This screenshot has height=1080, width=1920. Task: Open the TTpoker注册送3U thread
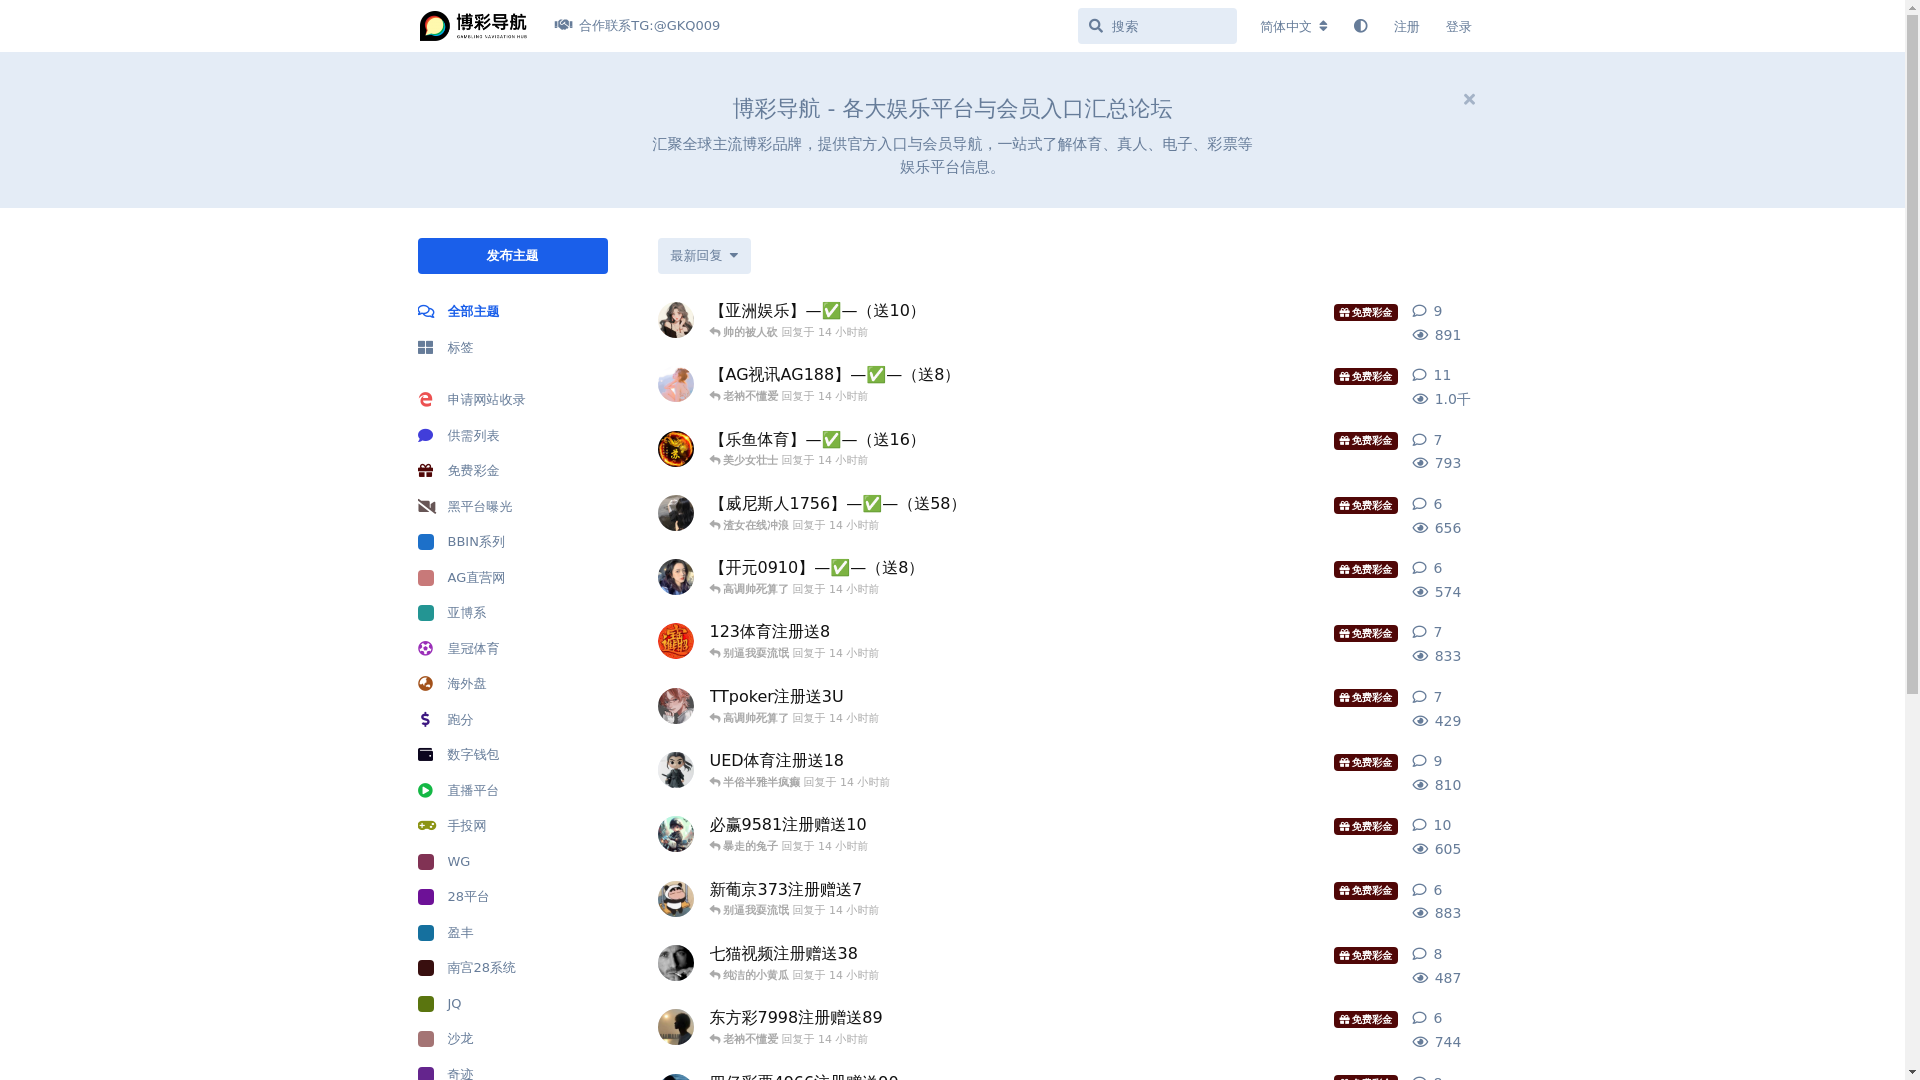point(777,697)
